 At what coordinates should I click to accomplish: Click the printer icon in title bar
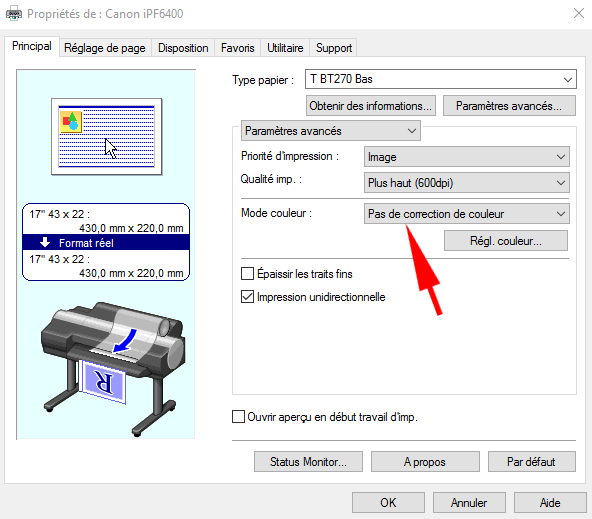point(14,14)
